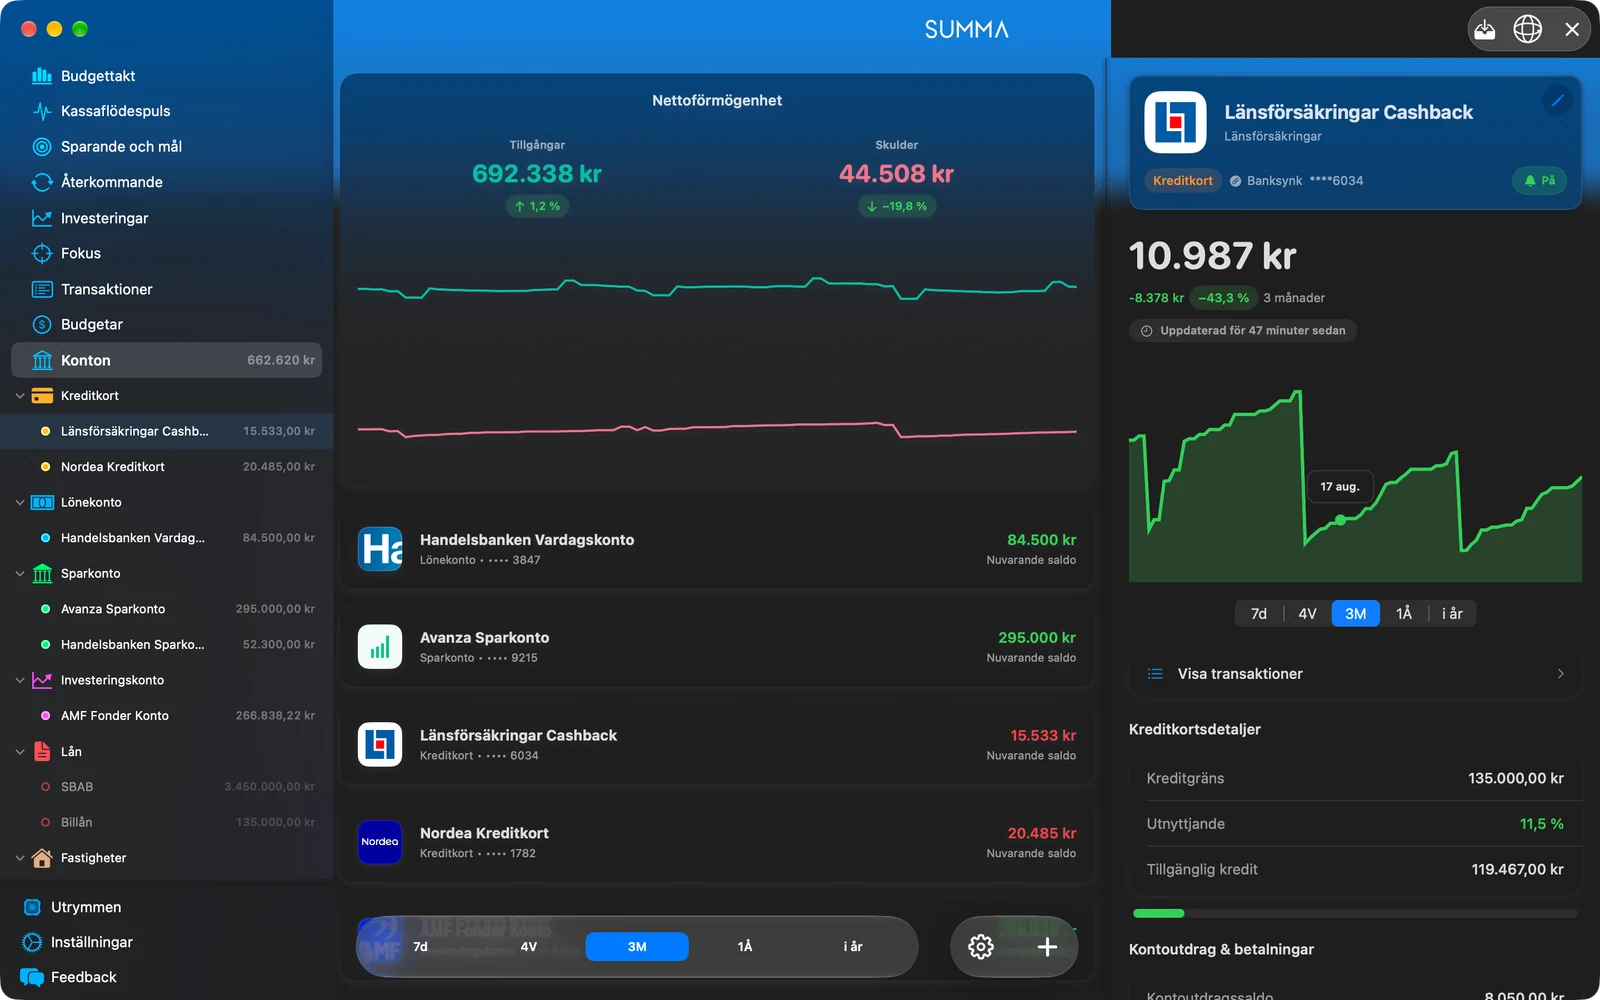Select 4V under the account chart

pyautogui.click(x=1307, y=614)
